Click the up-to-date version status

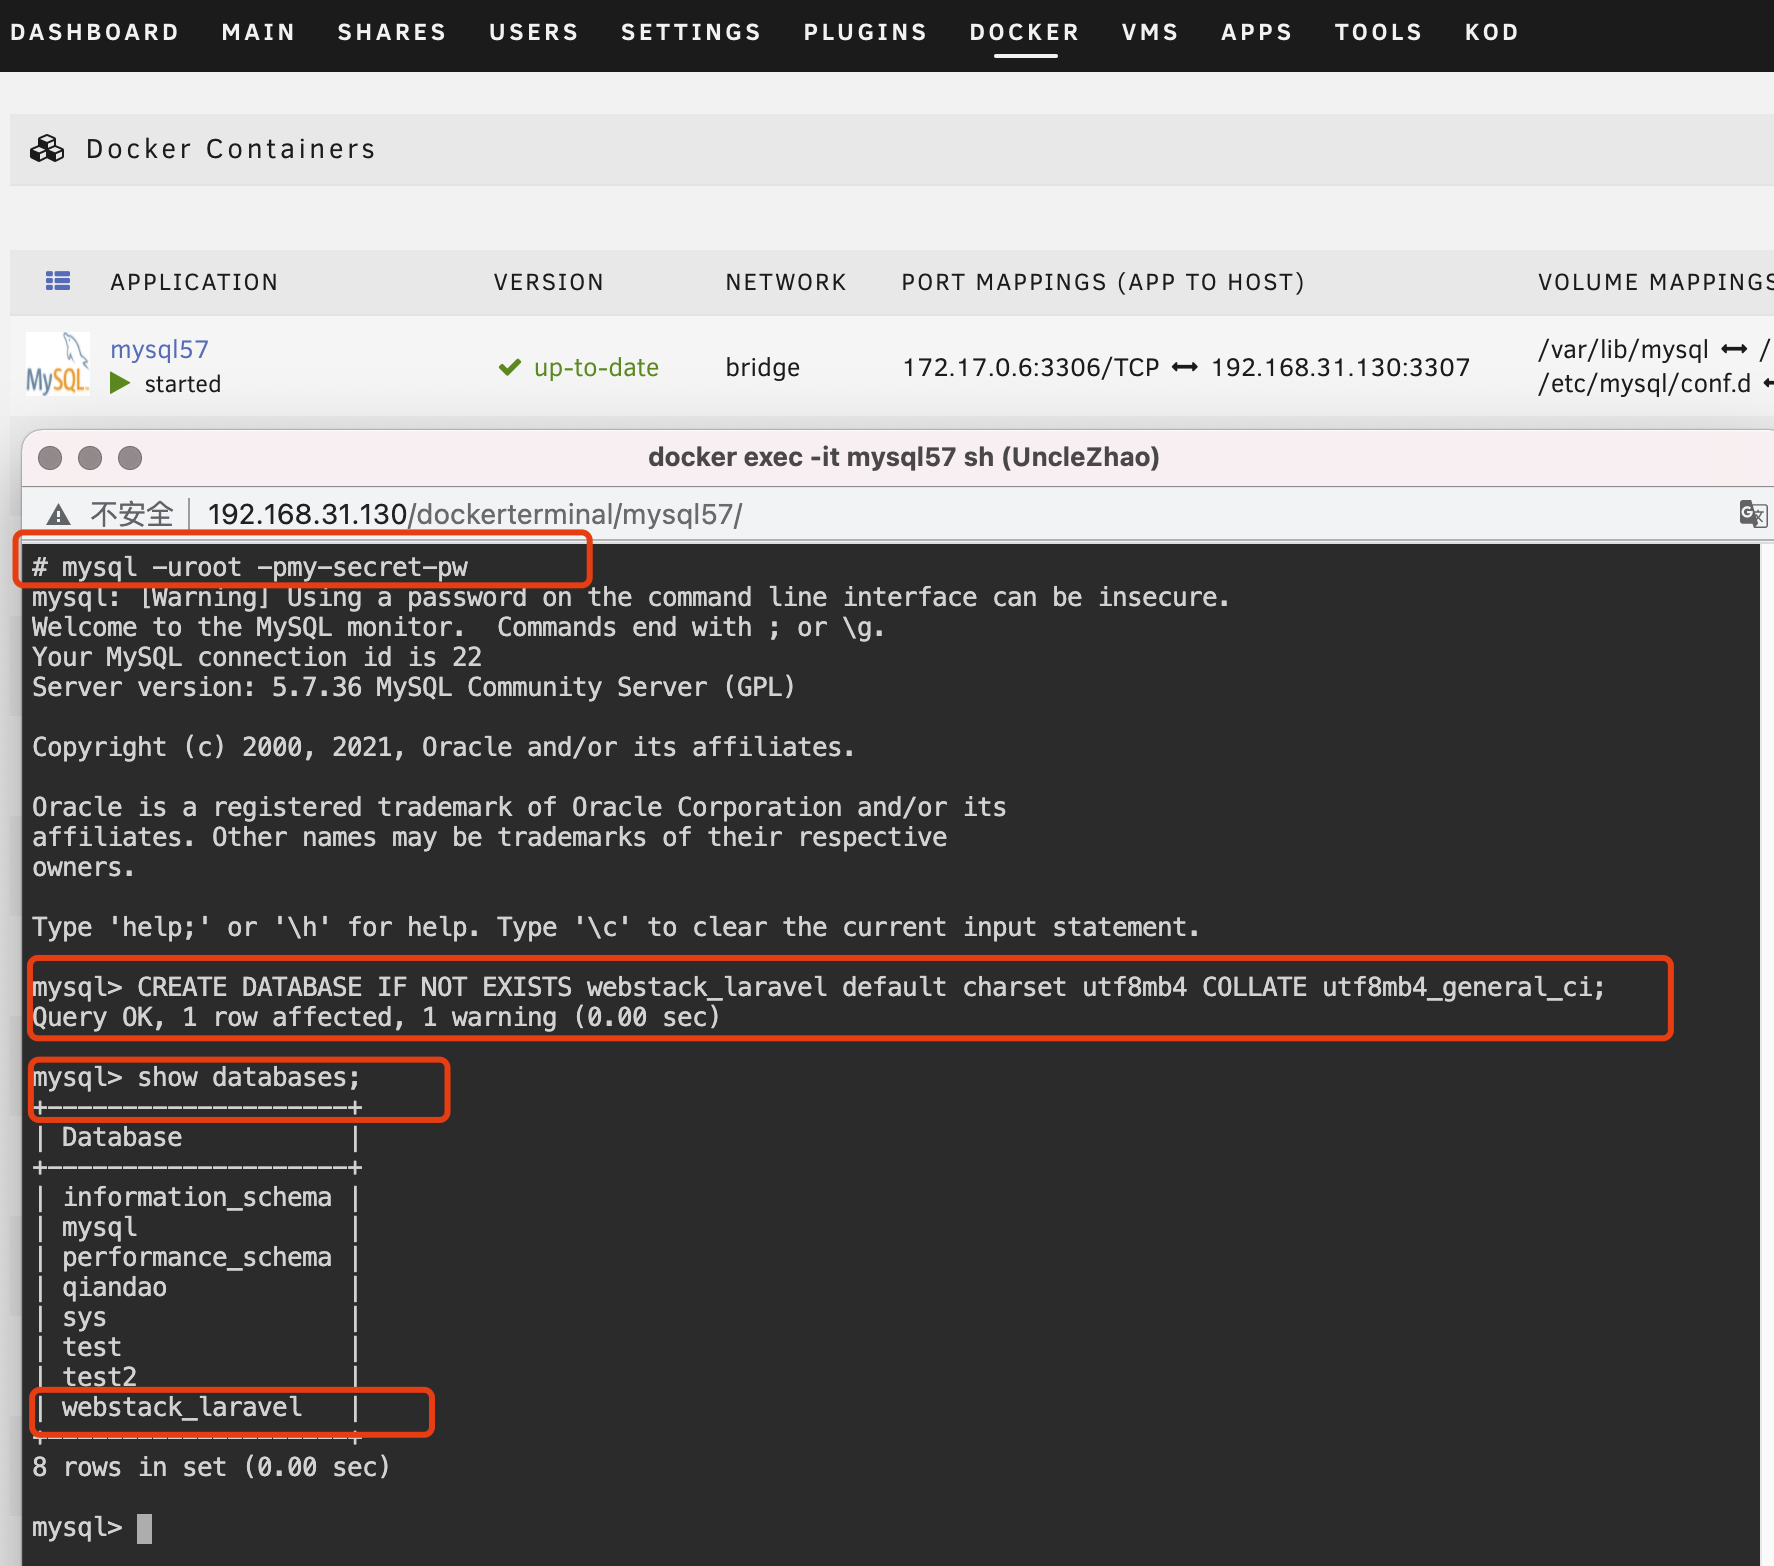pyautogui.click(x=596, y=367)
